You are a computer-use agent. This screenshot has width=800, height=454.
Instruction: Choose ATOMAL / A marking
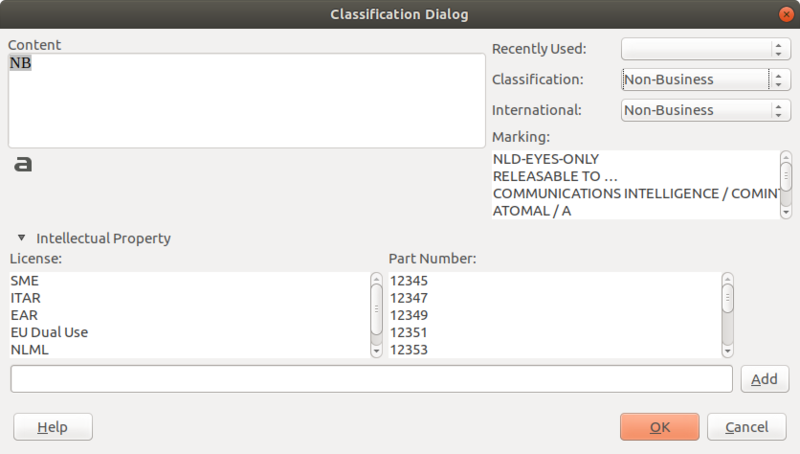(x=538, y=211)
